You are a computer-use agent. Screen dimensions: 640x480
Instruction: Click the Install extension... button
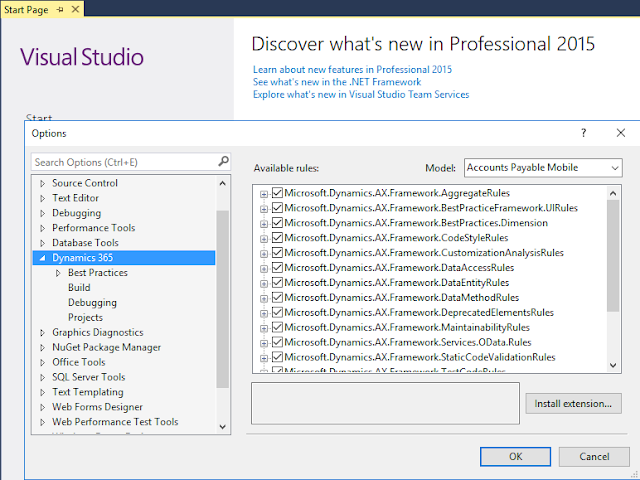click(x=573, y=403)
